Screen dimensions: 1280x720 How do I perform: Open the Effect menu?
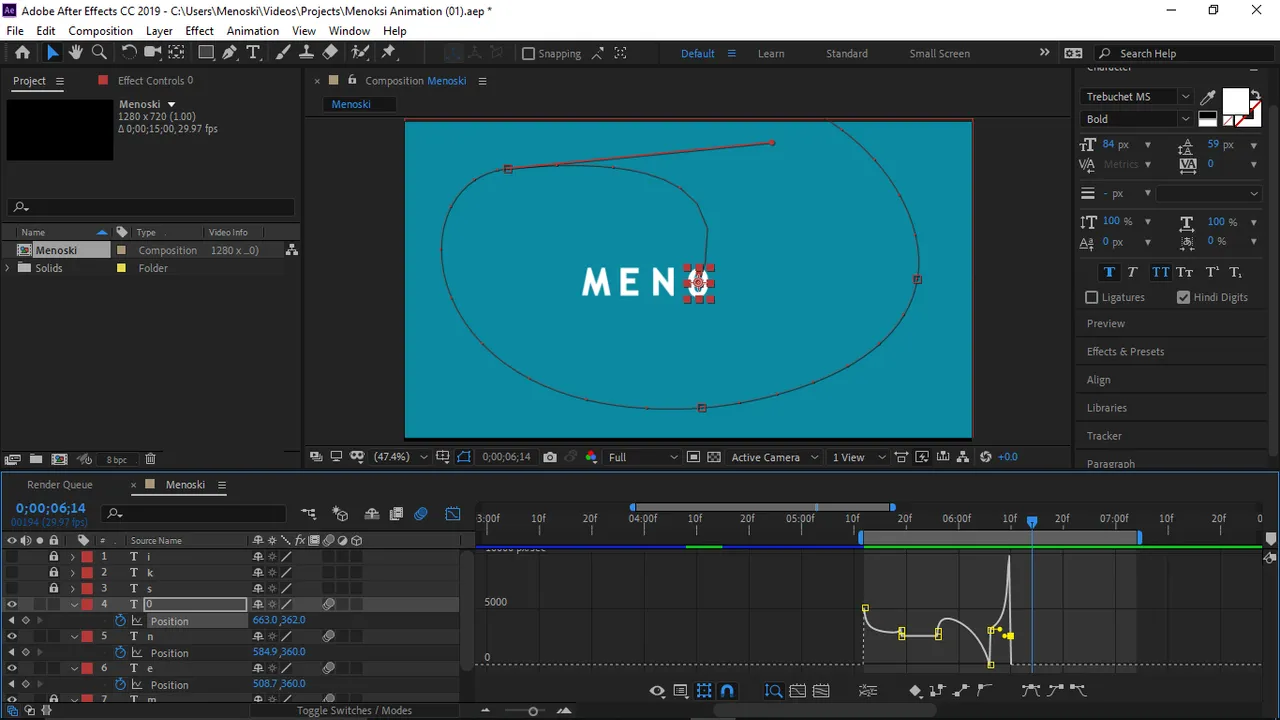pyautogui.click(x=199, y=31)
